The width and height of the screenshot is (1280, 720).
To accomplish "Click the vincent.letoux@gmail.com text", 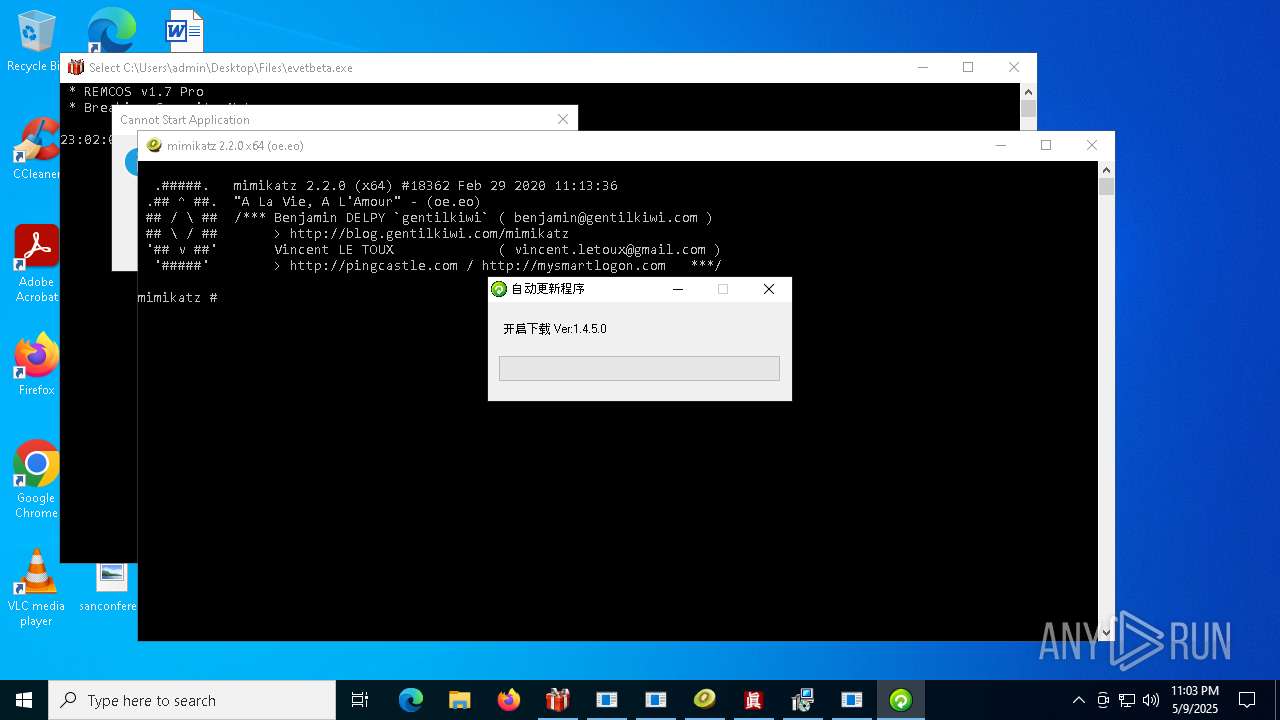I will tap(610, 249).
